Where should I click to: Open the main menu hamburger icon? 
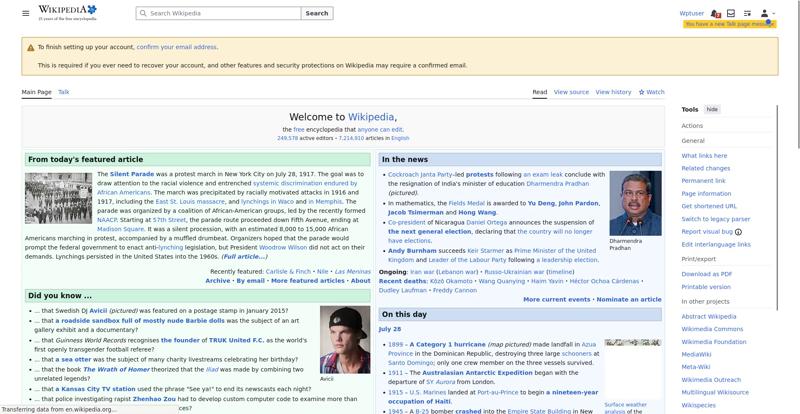point(26,13)
